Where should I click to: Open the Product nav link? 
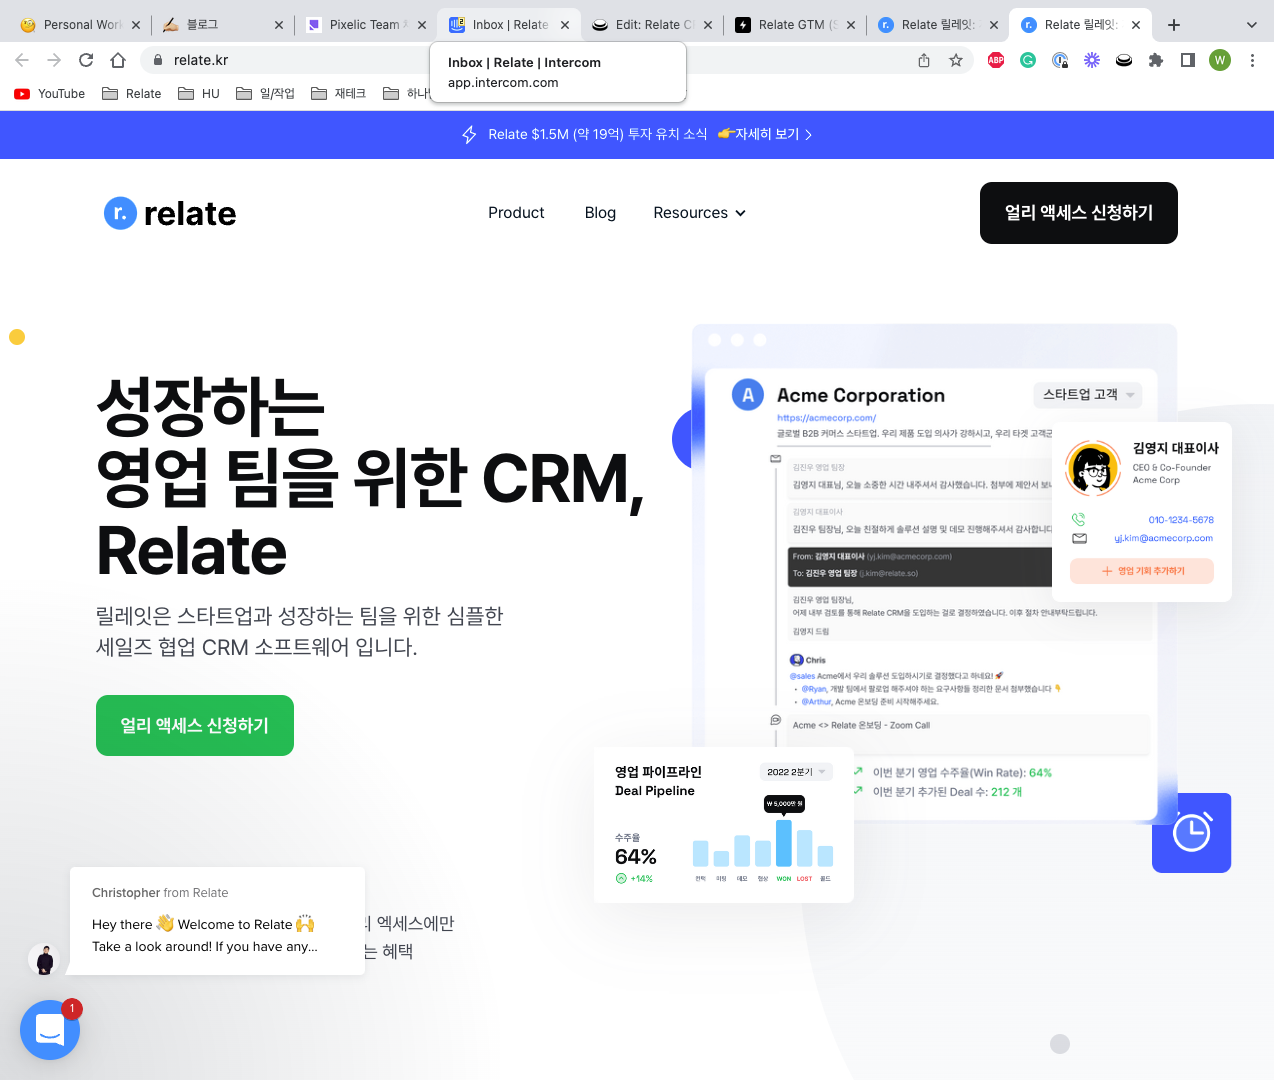pyautogui.click(x=516, y=213)
